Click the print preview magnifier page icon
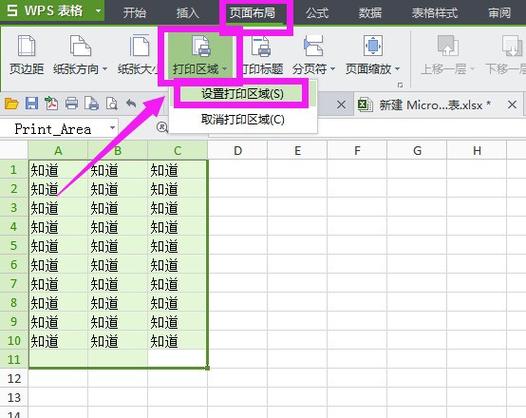The image size is (526, 418). 111,104
